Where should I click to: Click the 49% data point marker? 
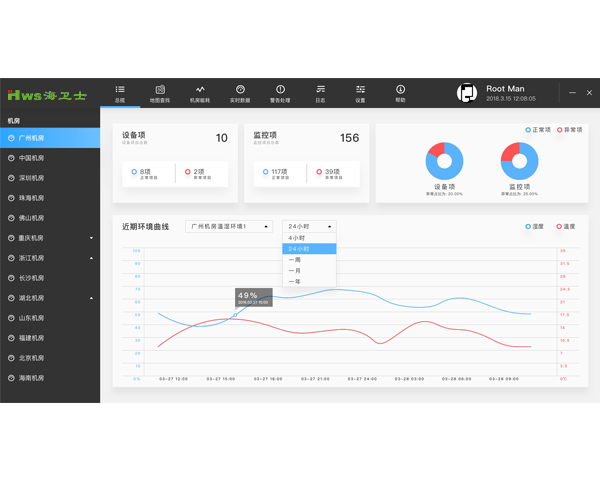(x=235, y=315)
